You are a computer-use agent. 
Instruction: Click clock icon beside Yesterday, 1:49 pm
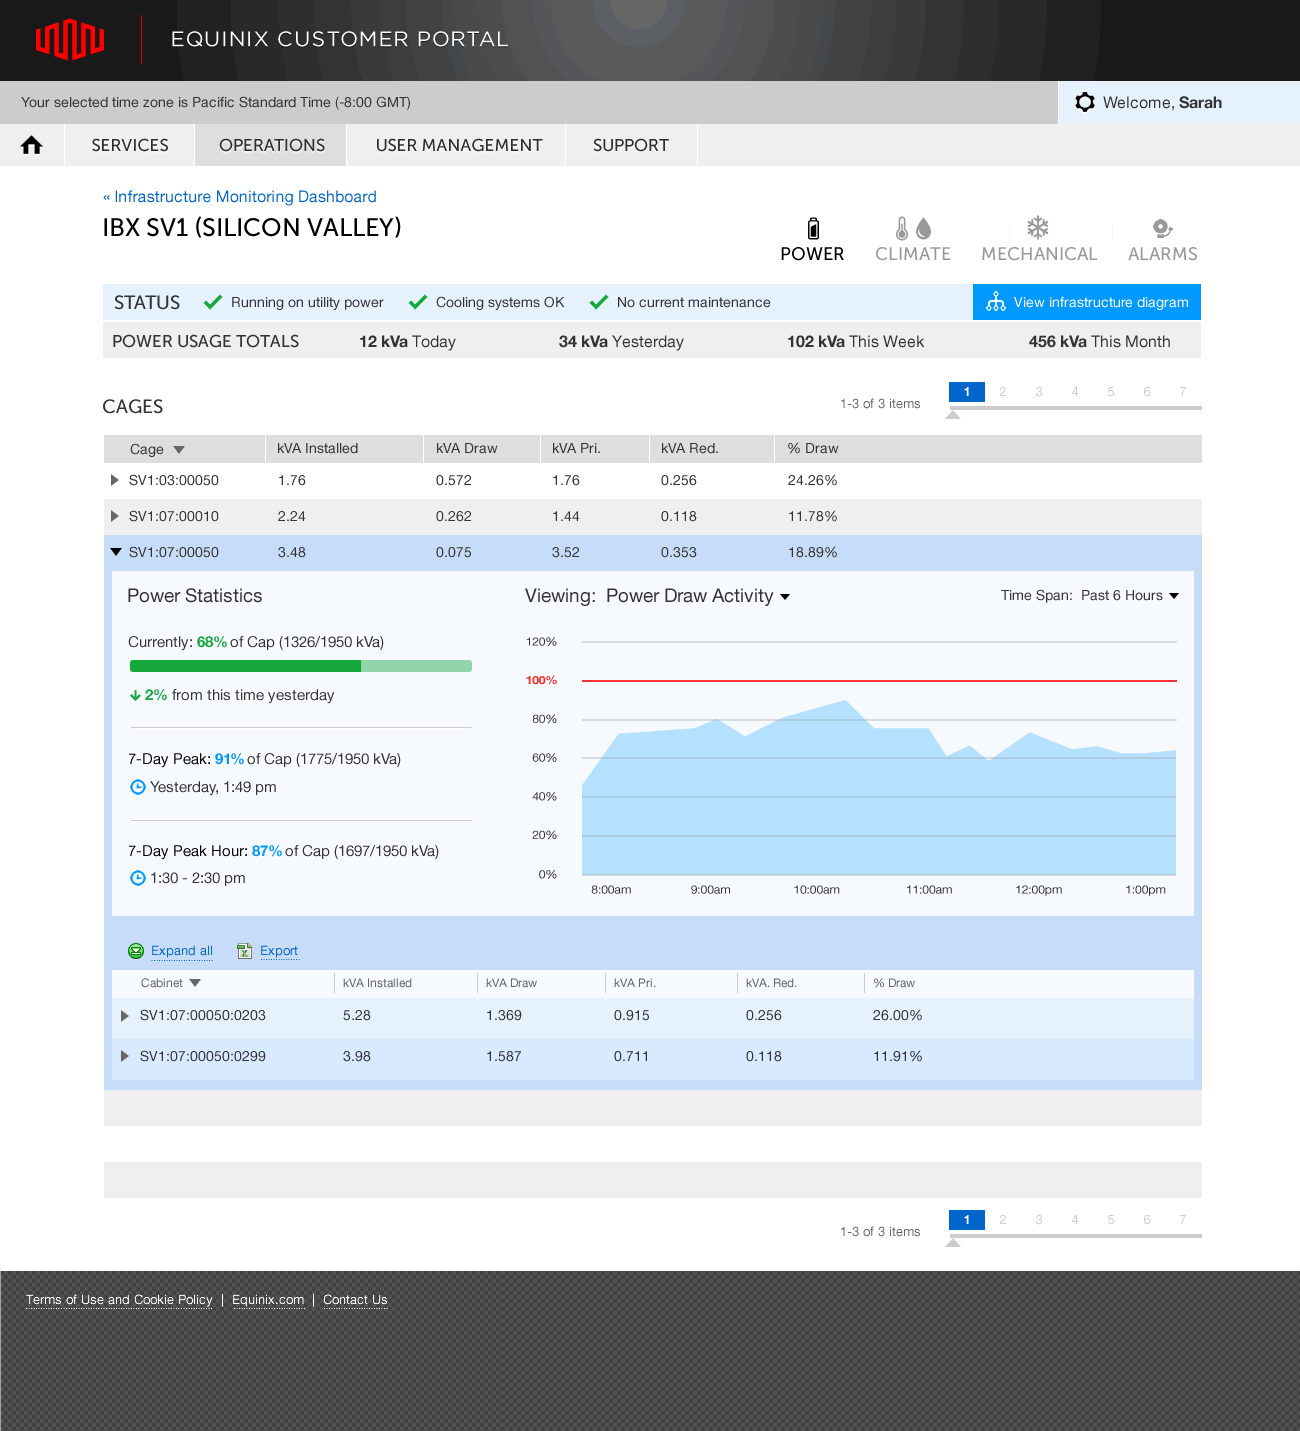[138, 787]
